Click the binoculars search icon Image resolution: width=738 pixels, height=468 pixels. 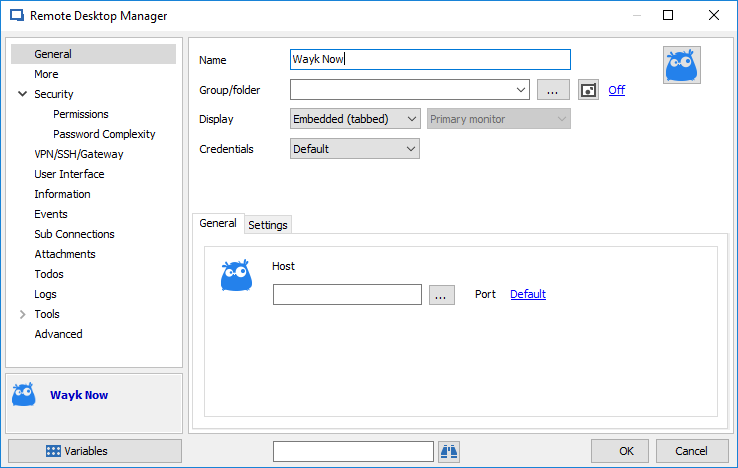pyautogui.click(x=449, y=452)
